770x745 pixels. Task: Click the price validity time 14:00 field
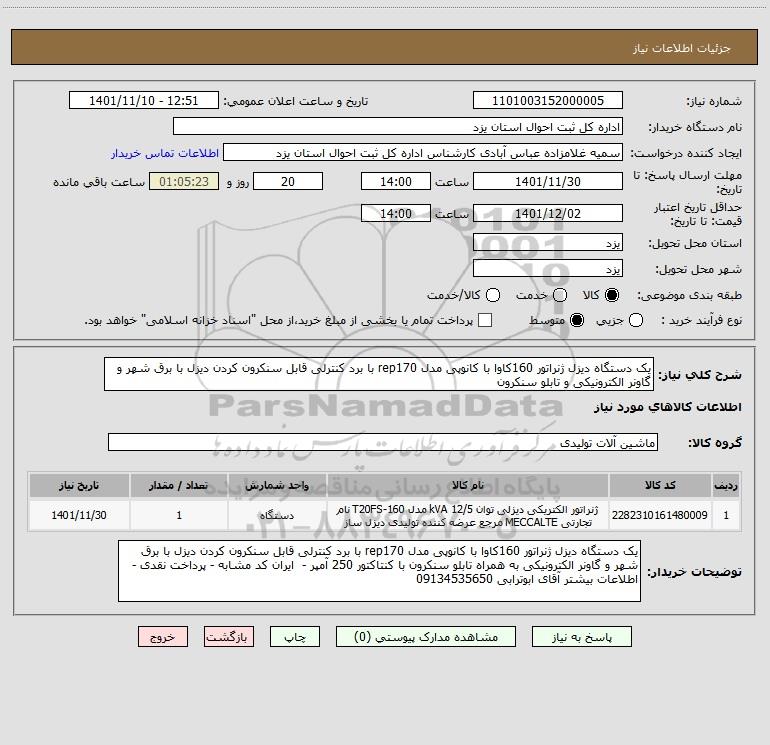pyautogui.click(x=396, y=213)
